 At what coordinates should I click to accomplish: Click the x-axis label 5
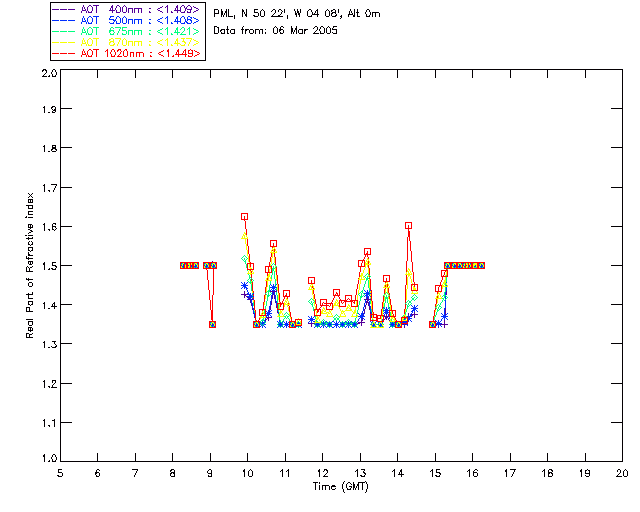[x=60, y=473]
